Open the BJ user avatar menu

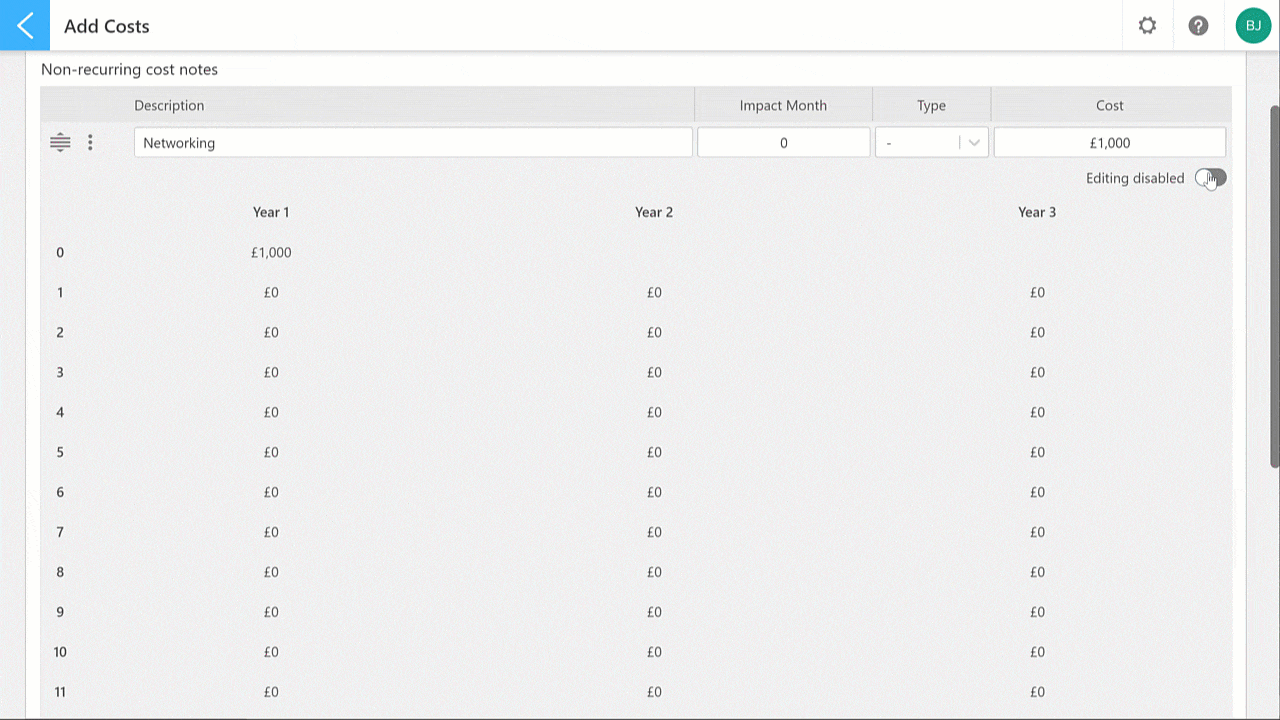coord(1253,26)
